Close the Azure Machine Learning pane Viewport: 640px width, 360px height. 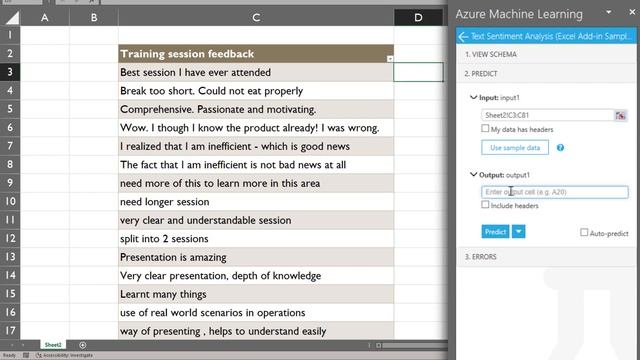(x=632, y=12)
